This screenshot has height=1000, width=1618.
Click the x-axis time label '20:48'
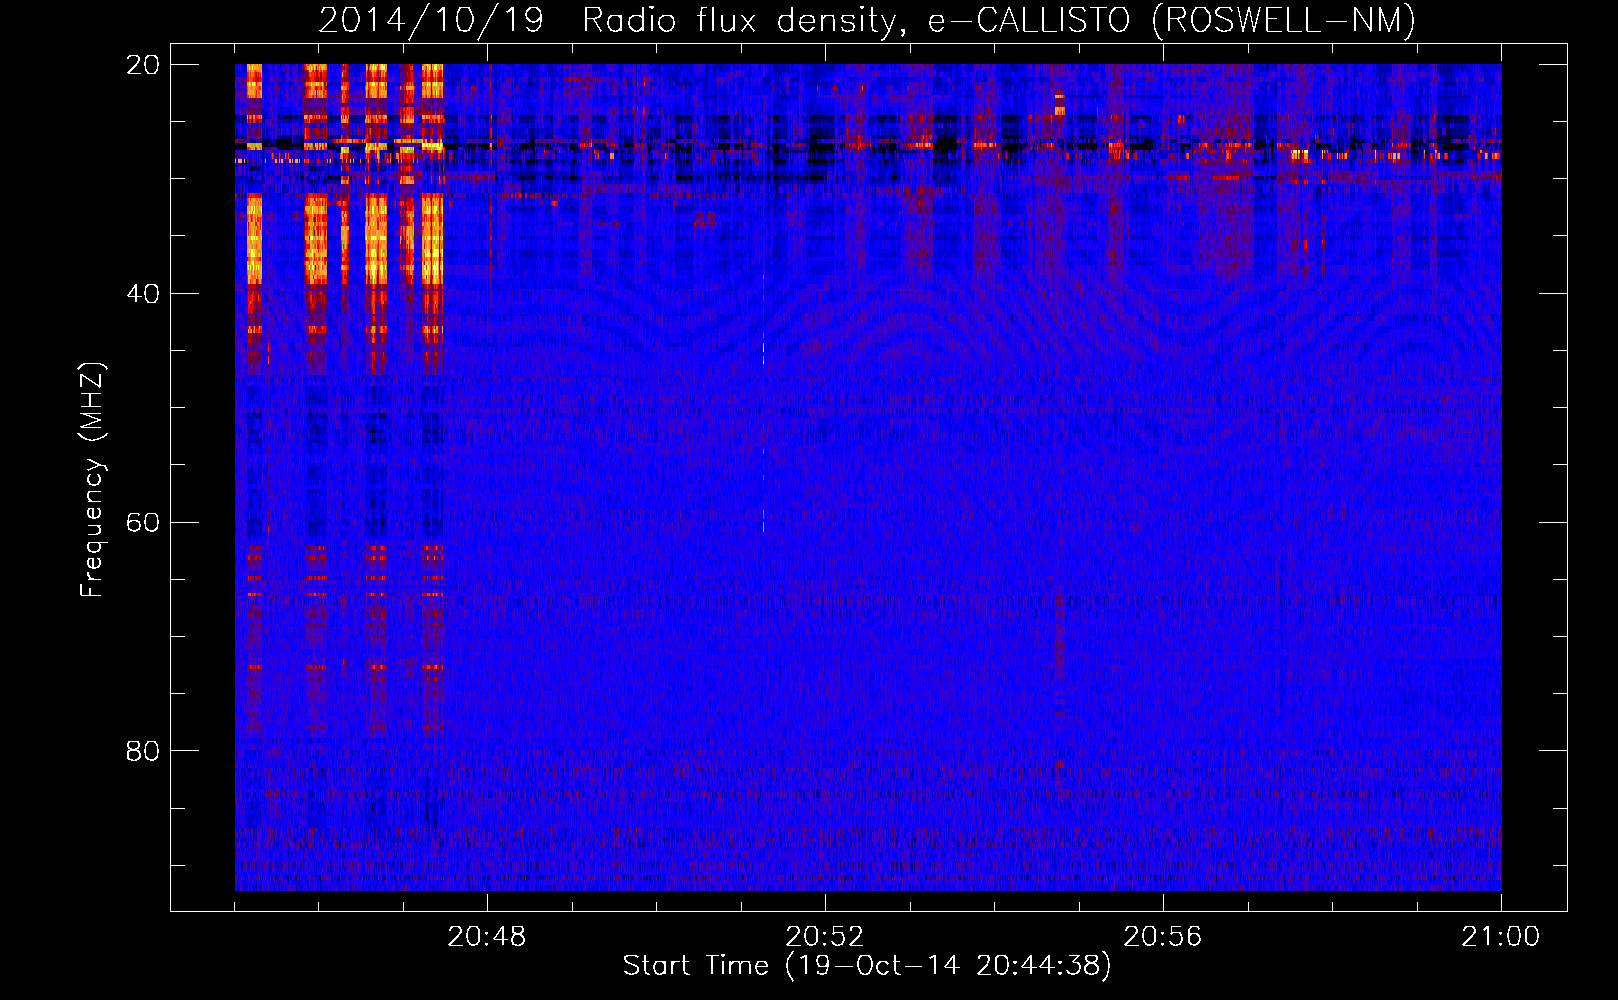(486, 937)
